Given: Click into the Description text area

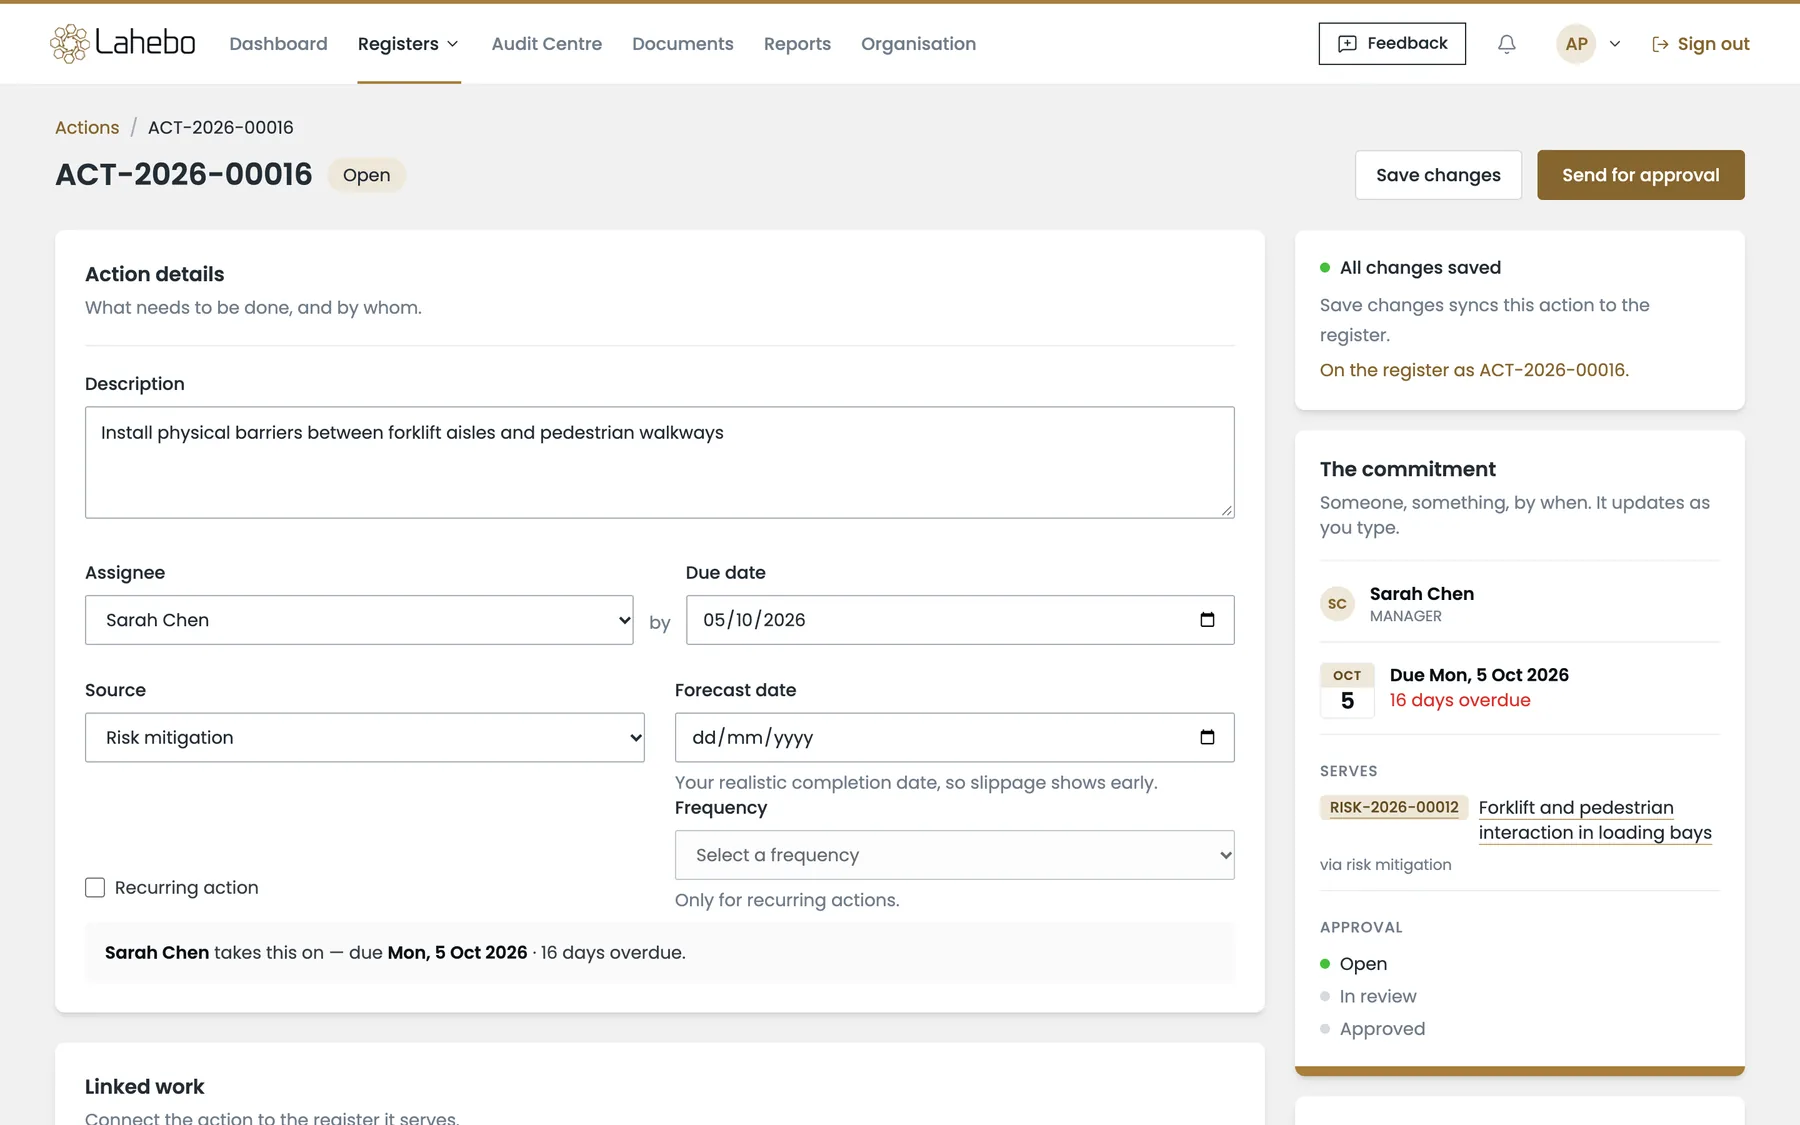Looking at the screenshot, I should pos(660,462).
